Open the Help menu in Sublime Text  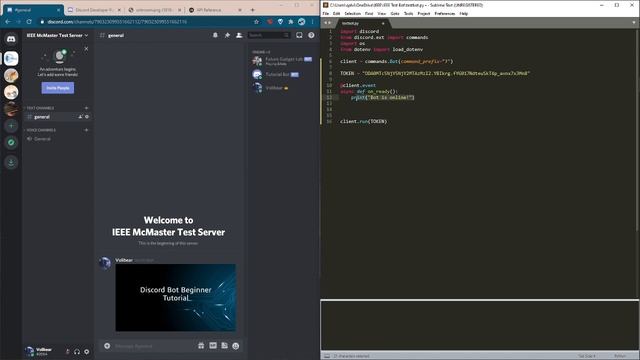(x=464, y=13)
